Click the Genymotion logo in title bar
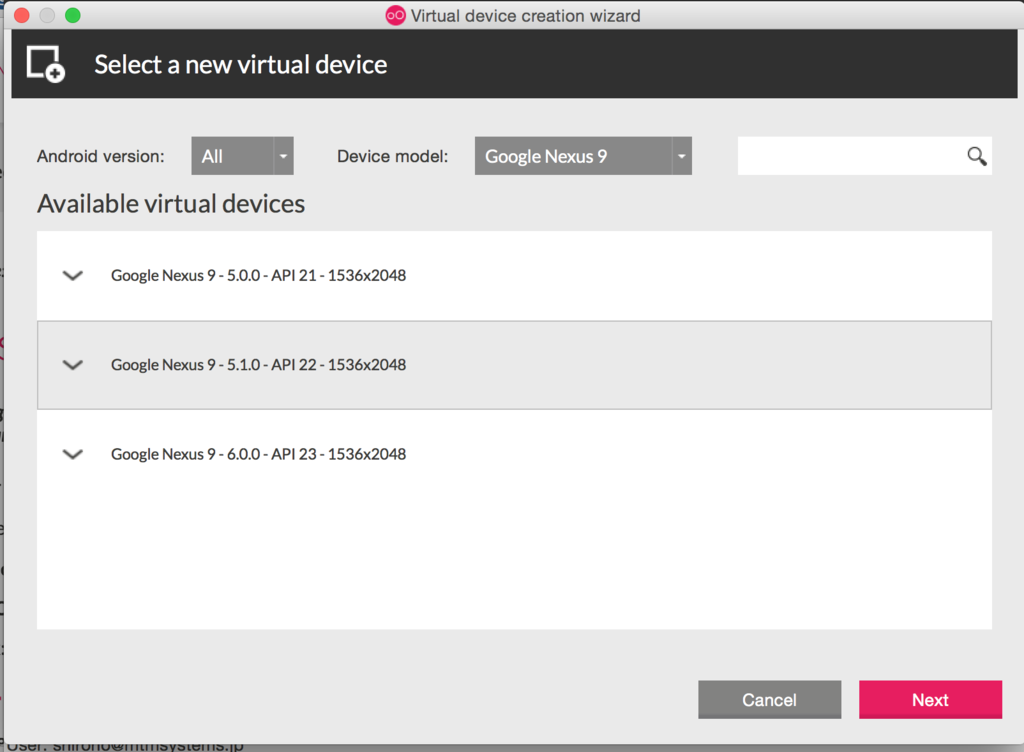The width and height of the screenshot is (1024, 752). click(x=395, y=15)
